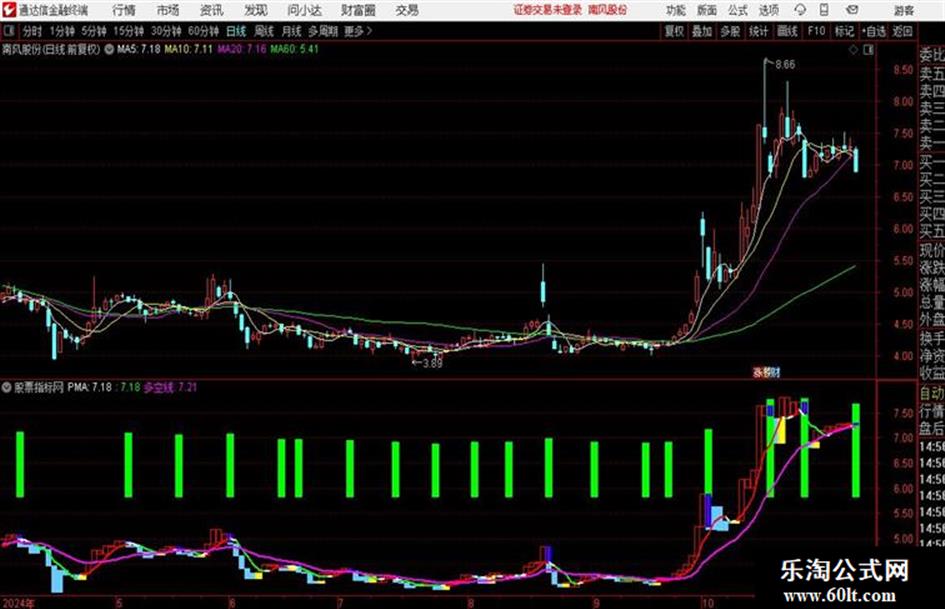945x609 pixels.
Task: Click the 8.66 high price marker
Action: pyautogui.click(x=785, y=65)
